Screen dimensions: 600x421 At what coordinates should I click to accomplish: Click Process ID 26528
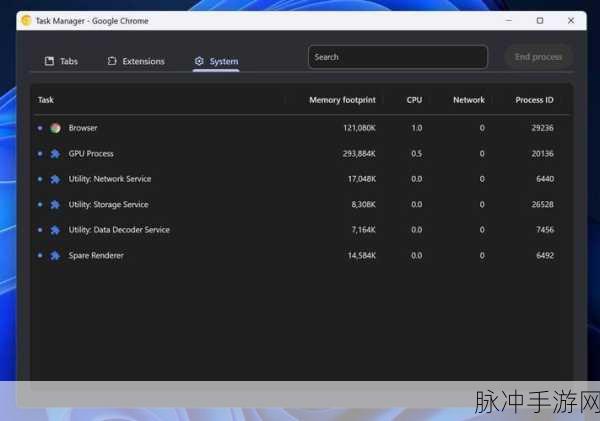tap(542, 205)
